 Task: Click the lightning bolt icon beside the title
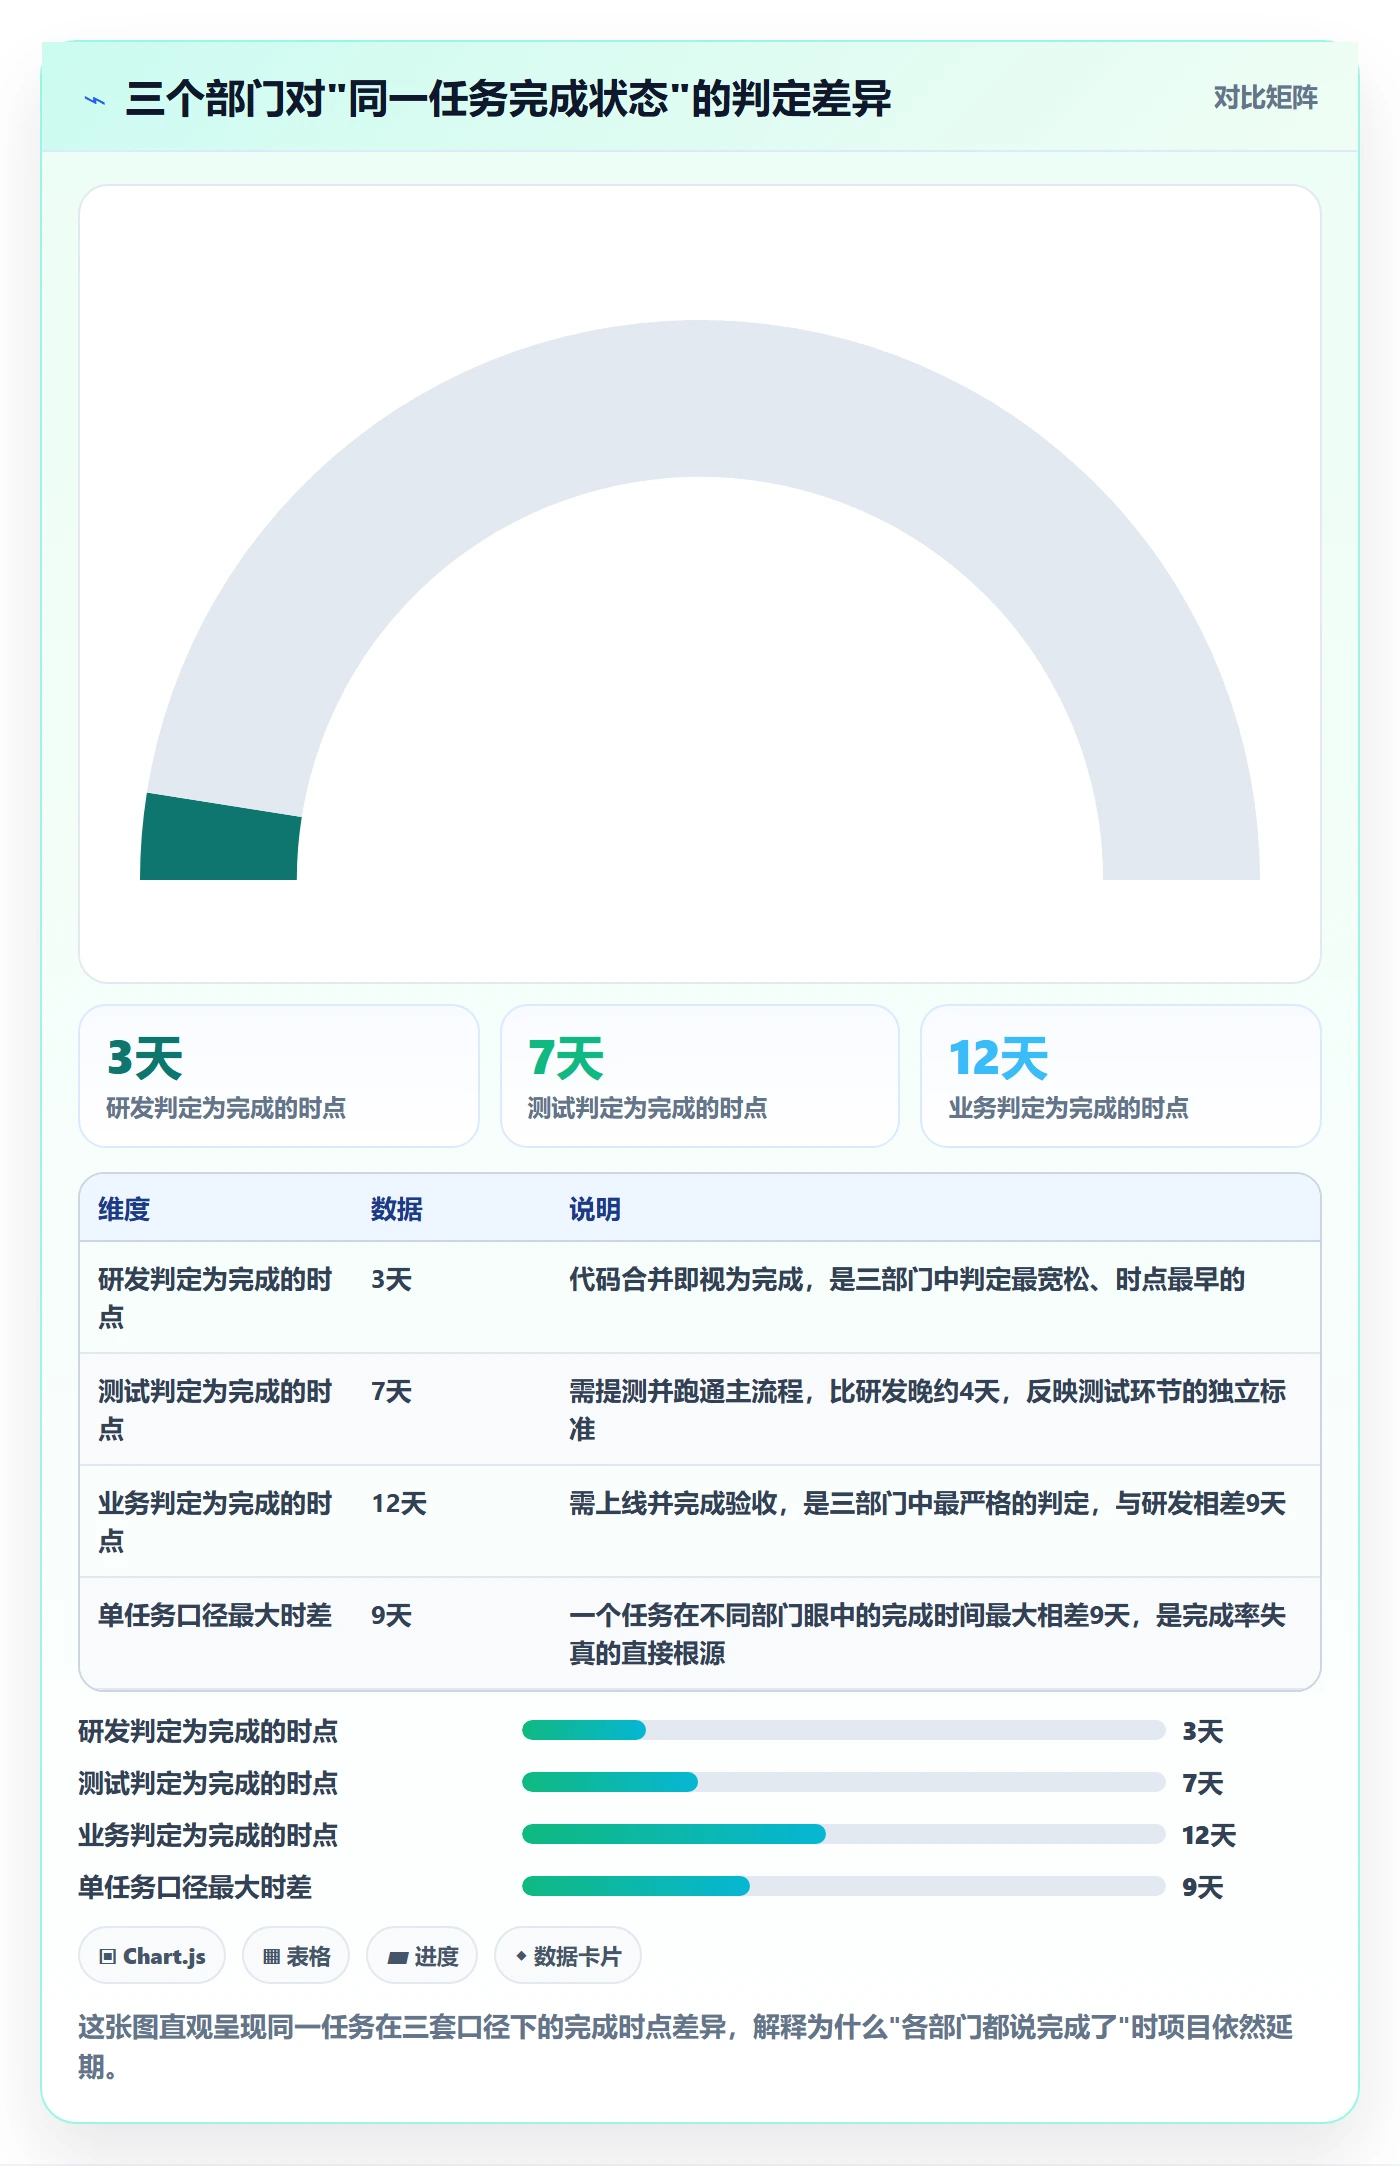95,100
